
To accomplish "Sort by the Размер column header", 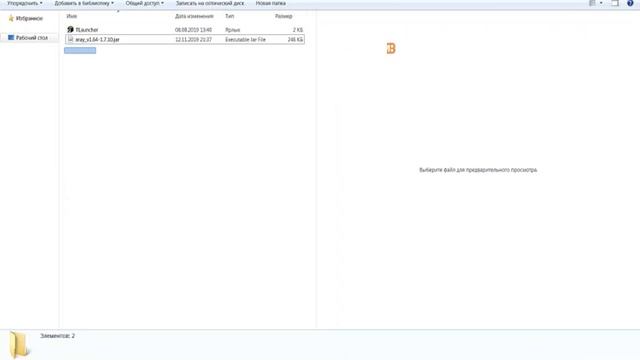I will 284,16.
